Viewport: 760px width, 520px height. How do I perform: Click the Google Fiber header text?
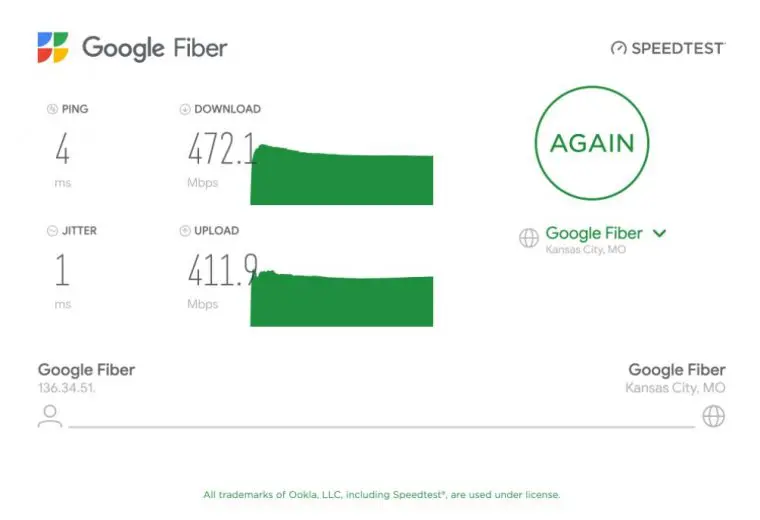155,48
